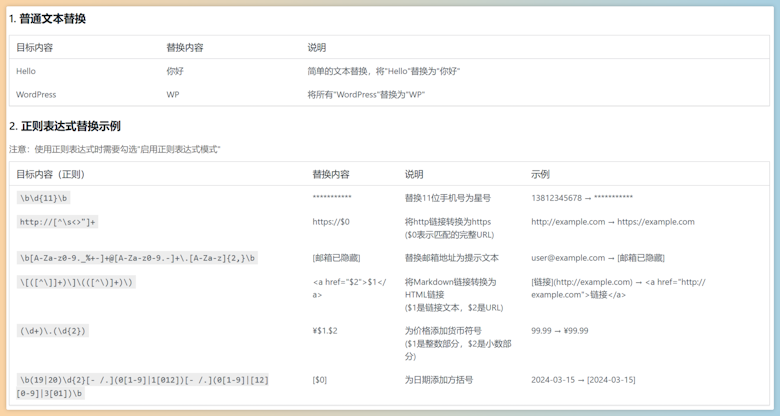
Task: Click description '将所有"WordPress"替换为"WP"'
Action: point(366,95)
